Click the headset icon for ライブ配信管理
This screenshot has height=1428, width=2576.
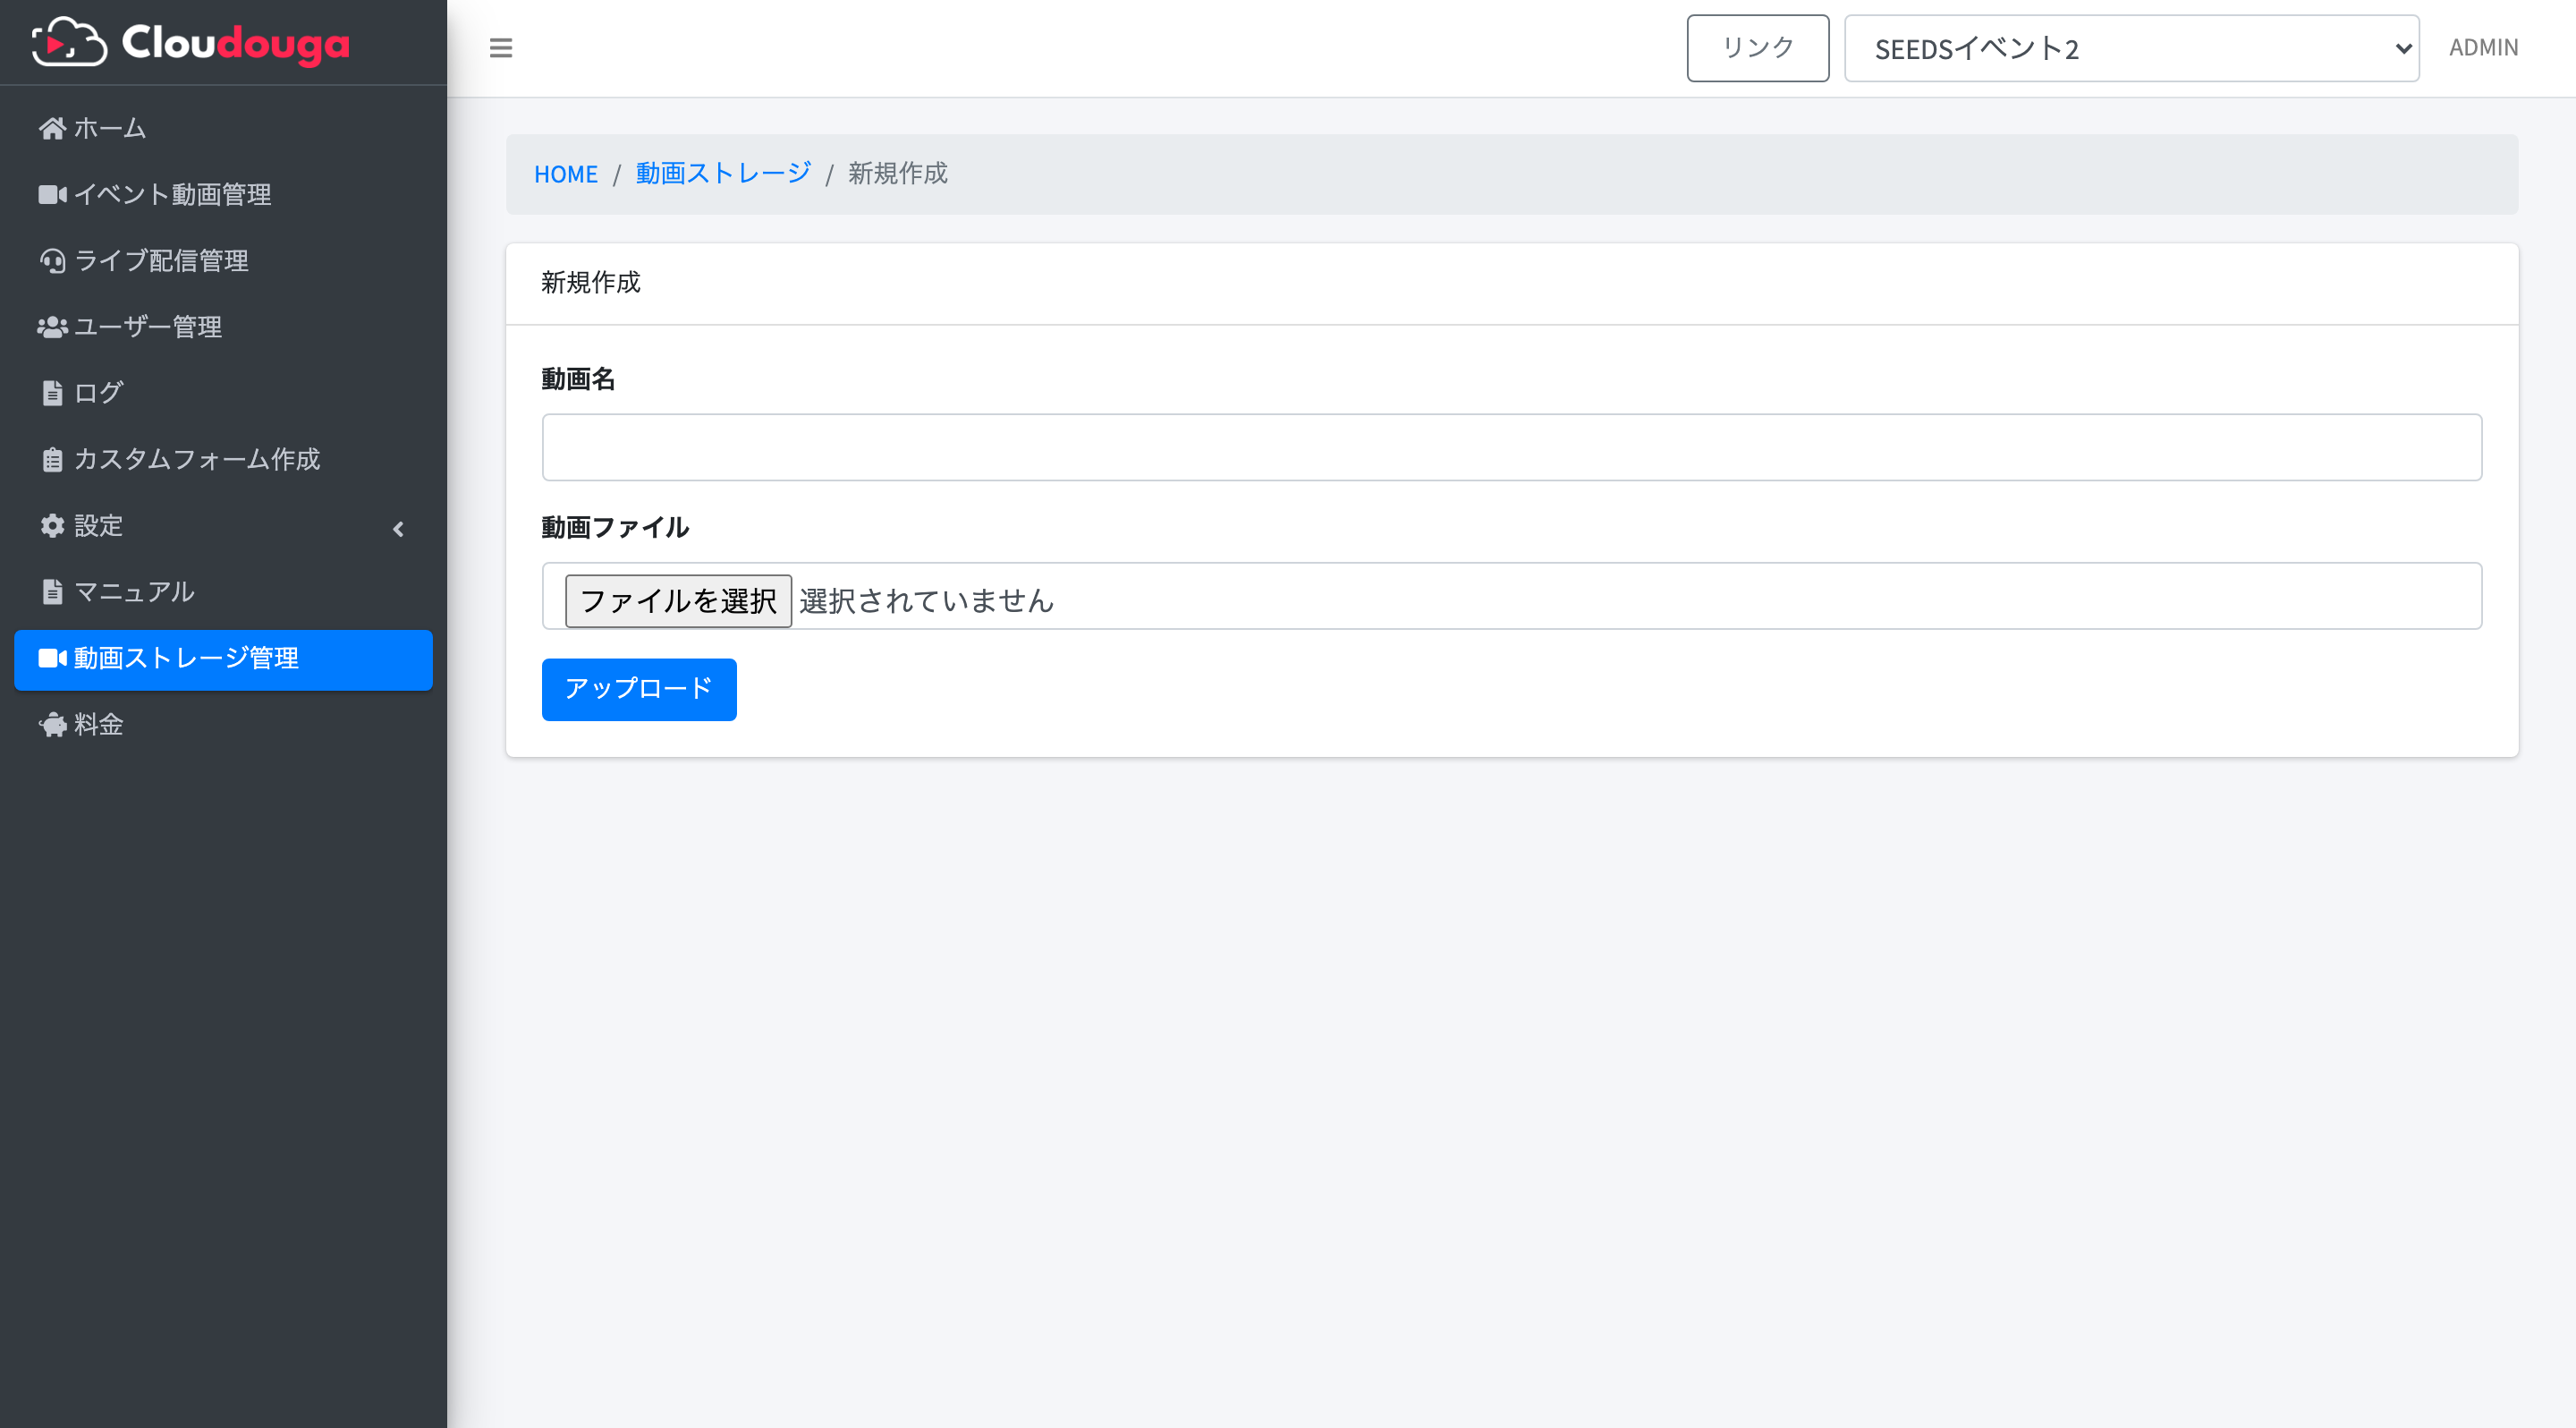[52, 261]
